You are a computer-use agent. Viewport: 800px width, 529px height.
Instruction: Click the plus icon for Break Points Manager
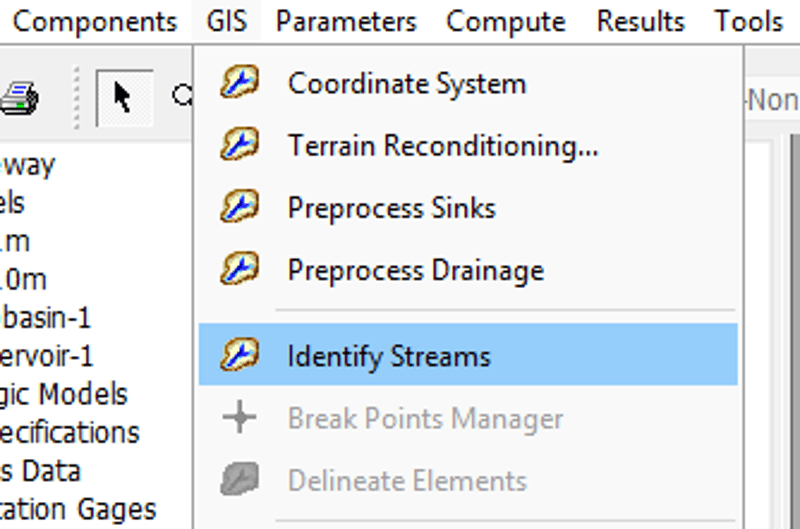pos(240,418)
